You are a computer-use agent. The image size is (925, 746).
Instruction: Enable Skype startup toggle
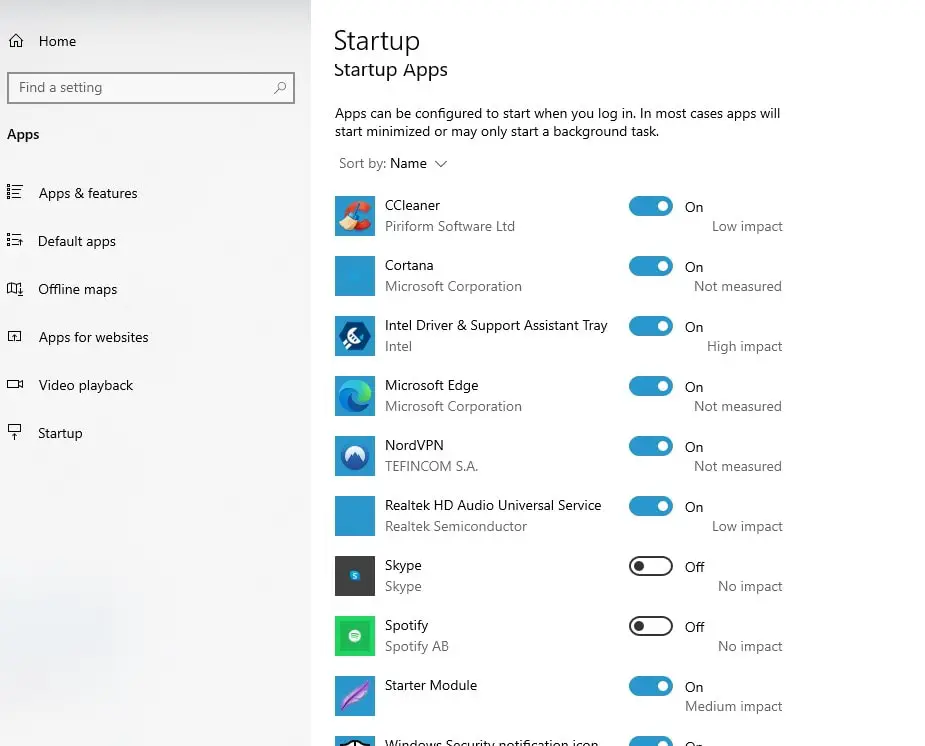pyautogui.click(x=651, y=566)
